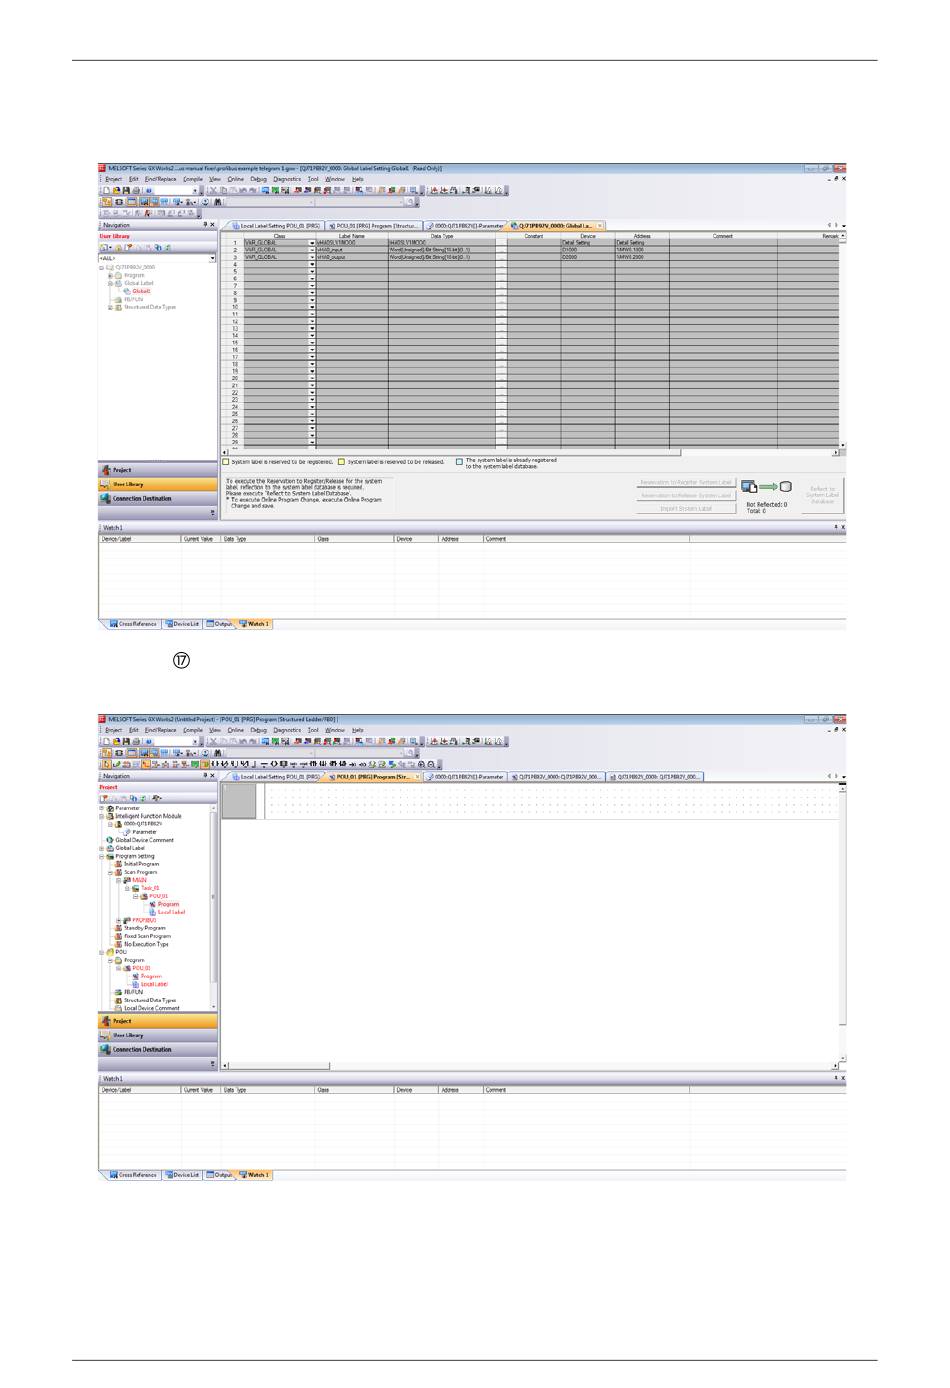Open Find/Replace menu in lower Structured Ladder window
950x1388 pixels.
click(160, 730)
